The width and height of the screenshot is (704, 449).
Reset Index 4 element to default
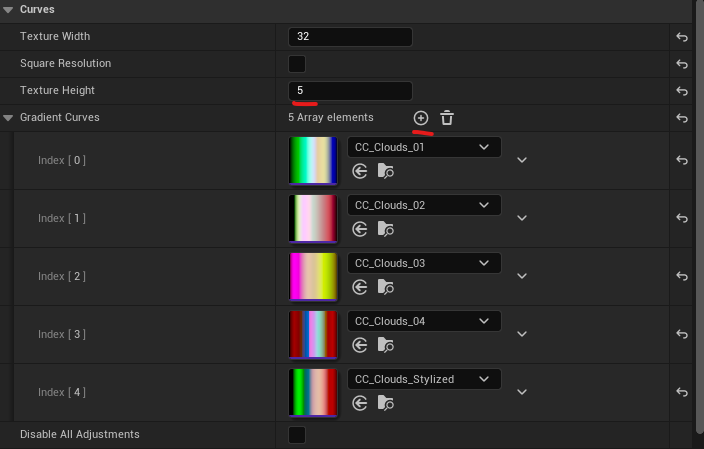(682, 392)
